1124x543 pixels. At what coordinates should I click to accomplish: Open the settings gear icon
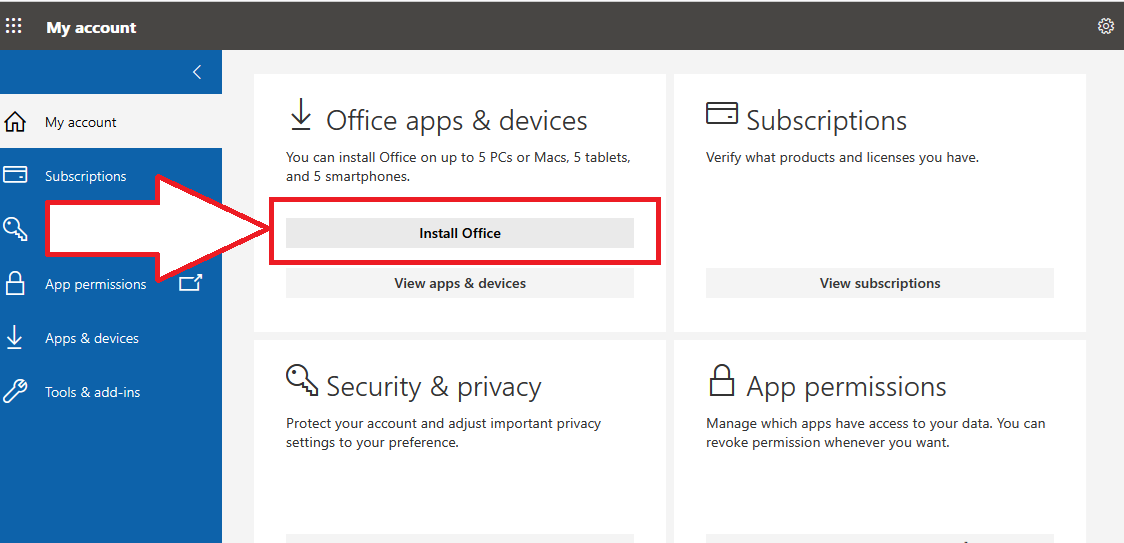pos(1105,27)
